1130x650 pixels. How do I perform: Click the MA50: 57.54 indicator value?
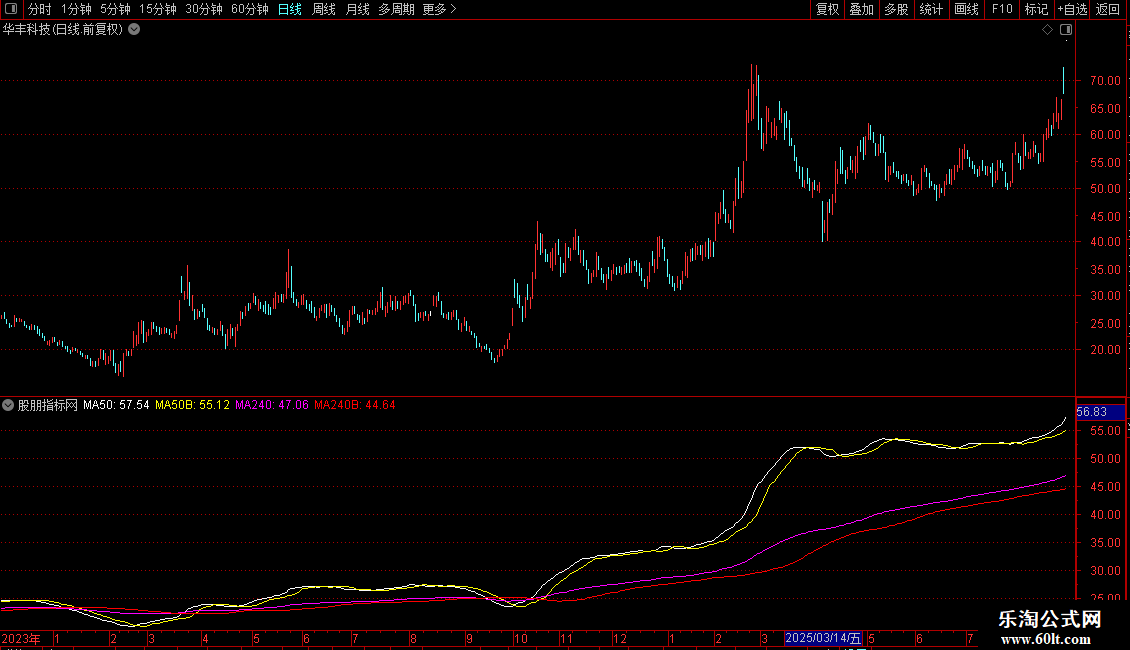(116, 405)
